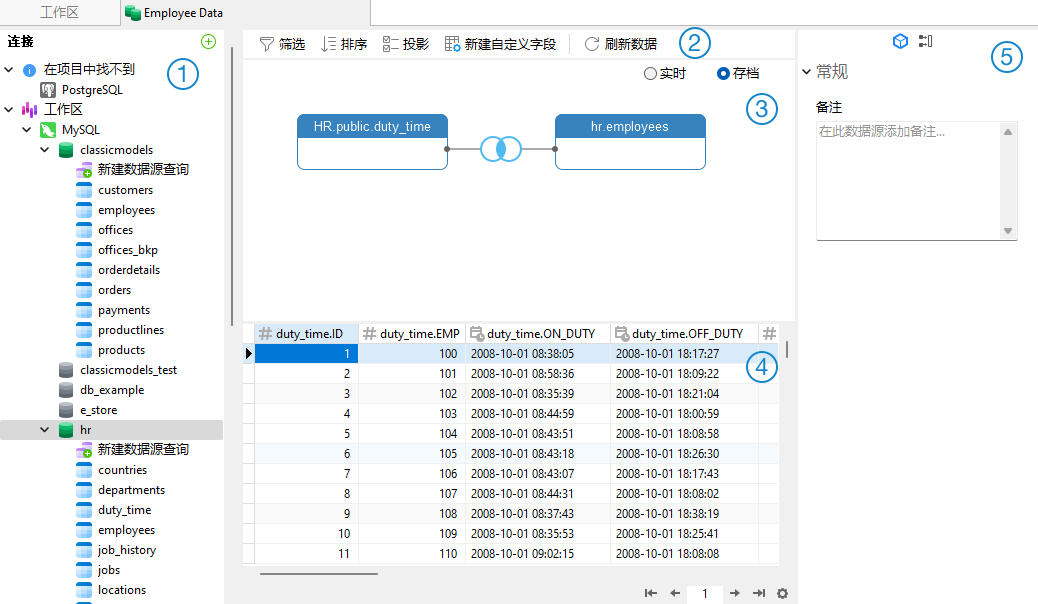
Task: Click the join Venn diagram between the tables
Action: coord(501,148)
